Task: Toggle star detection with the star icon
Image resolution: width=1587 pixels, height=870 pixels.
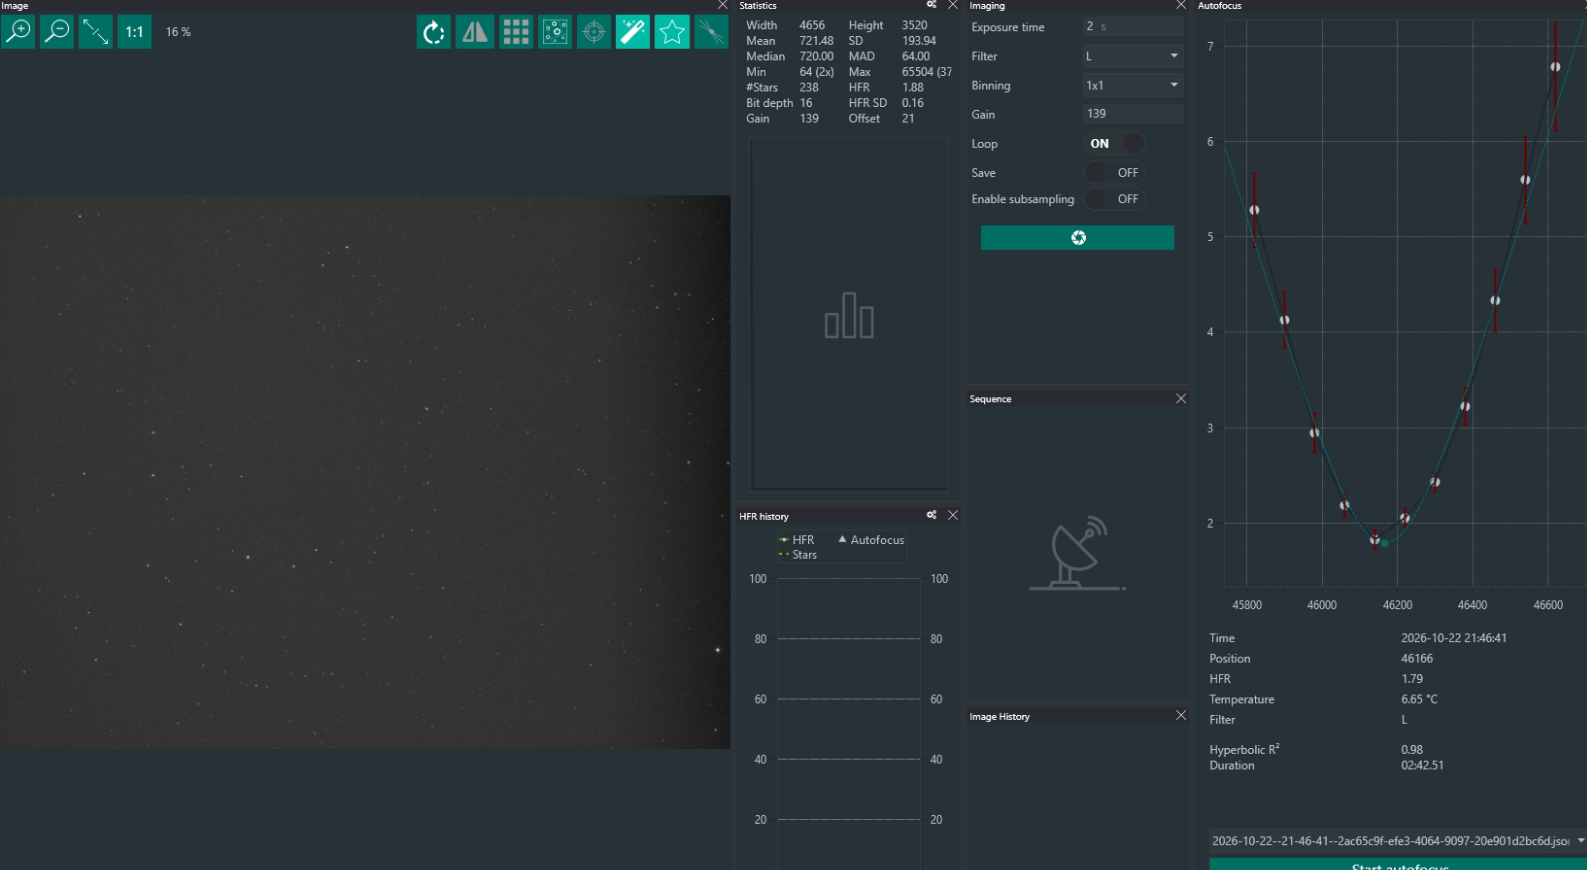Action: coord(672,32)
